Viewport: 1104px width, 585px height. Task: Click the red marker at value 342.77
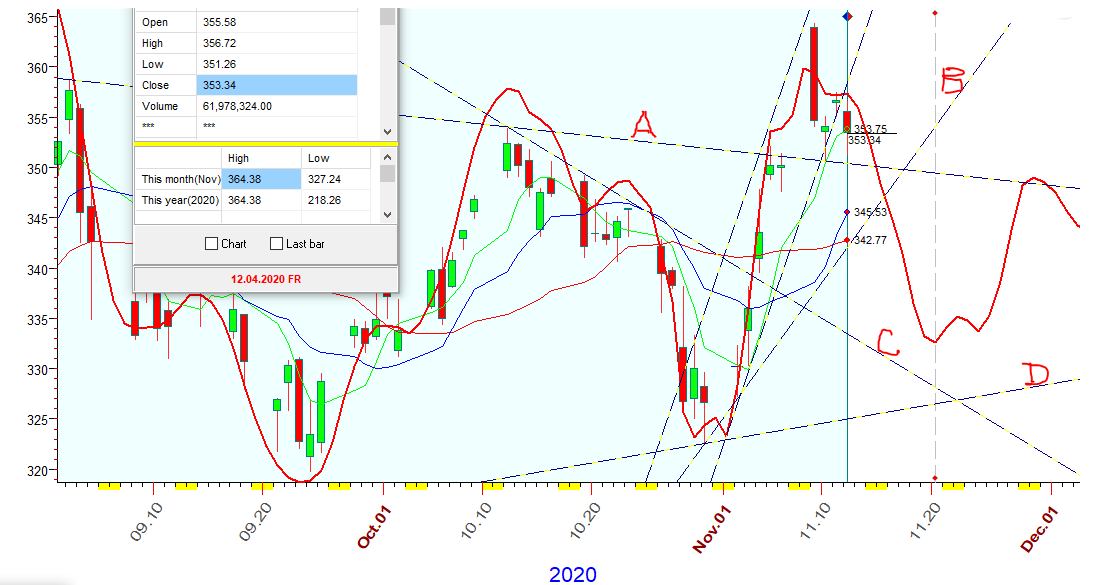point(848,240)
